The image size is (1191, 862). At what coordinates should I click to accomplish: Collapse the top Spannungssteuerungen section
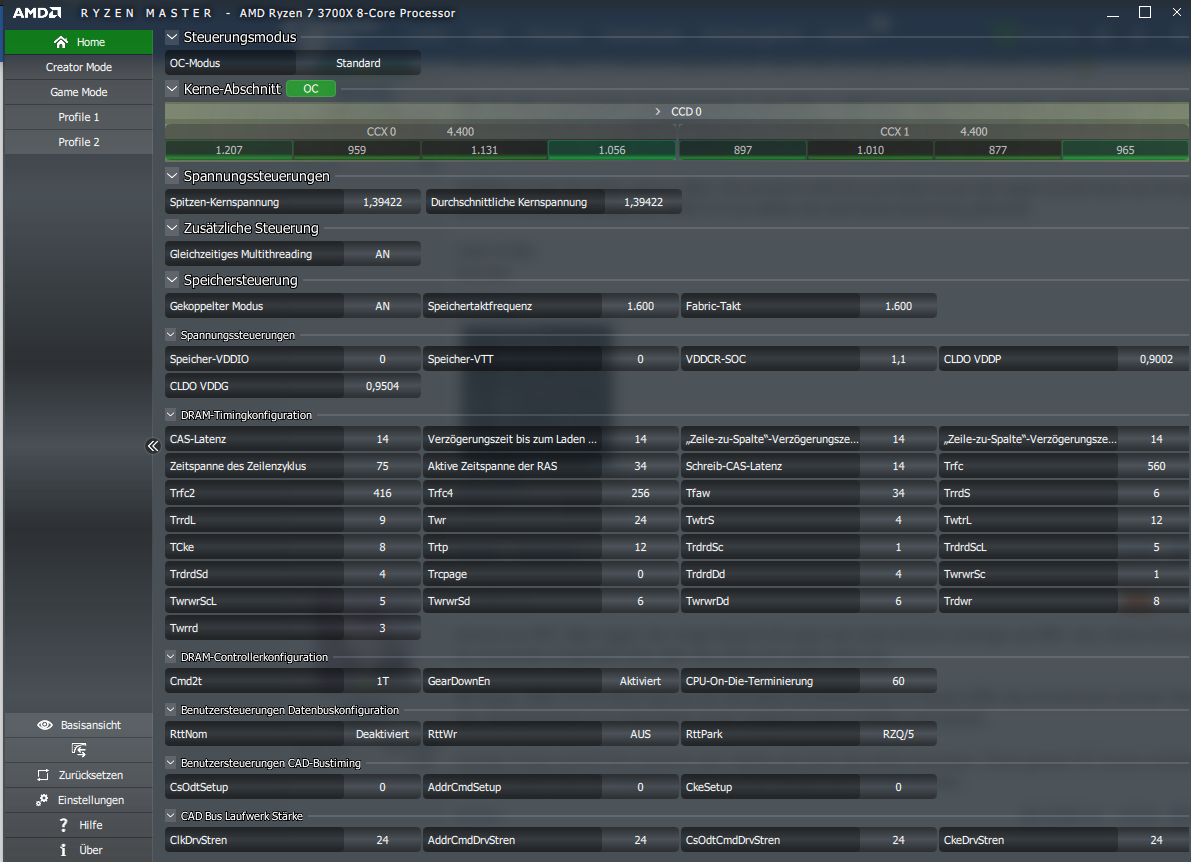coord(172,175)
